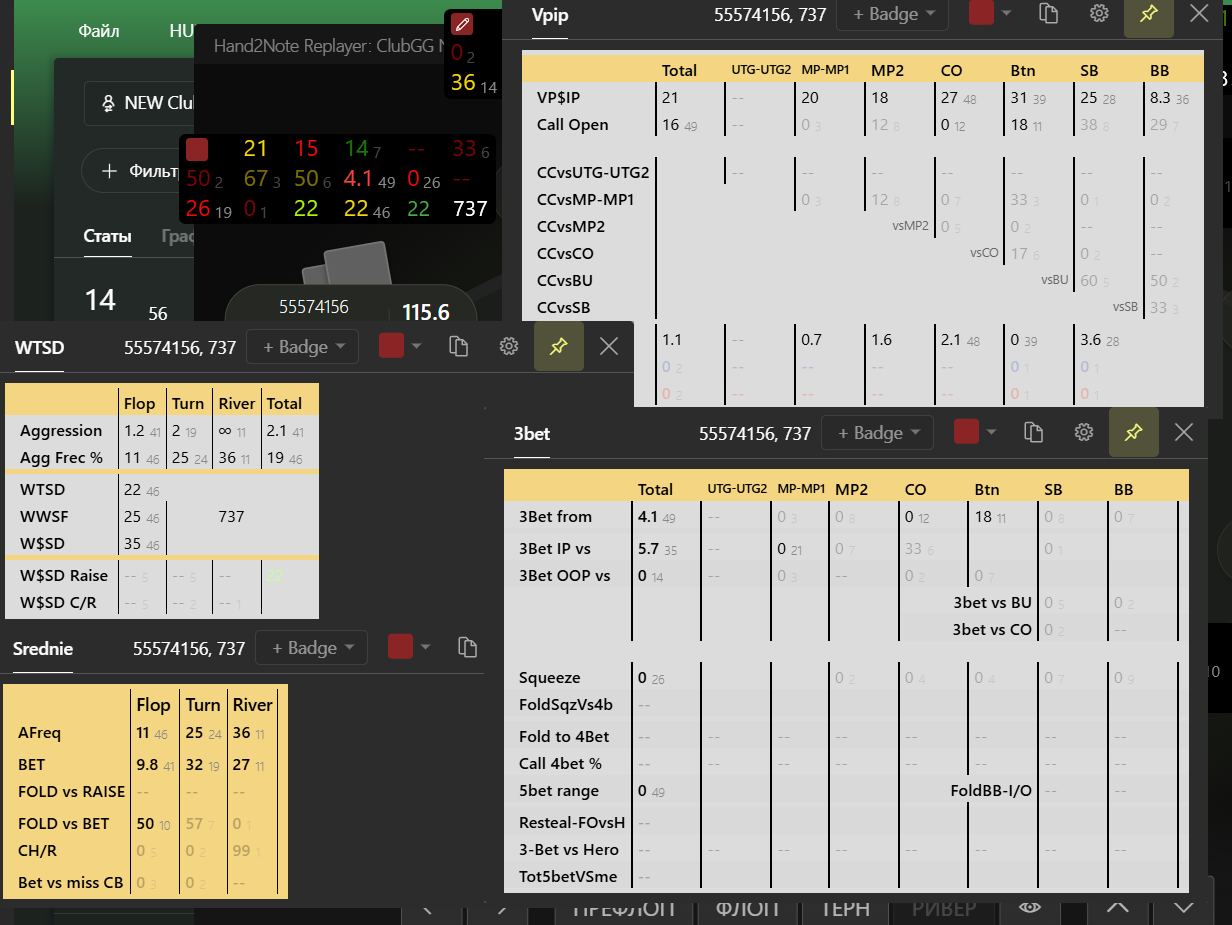Screen dimensions: 1232x925
Task: Open the + Badge dropdown in Vpip popup
Action: point(893,14)
